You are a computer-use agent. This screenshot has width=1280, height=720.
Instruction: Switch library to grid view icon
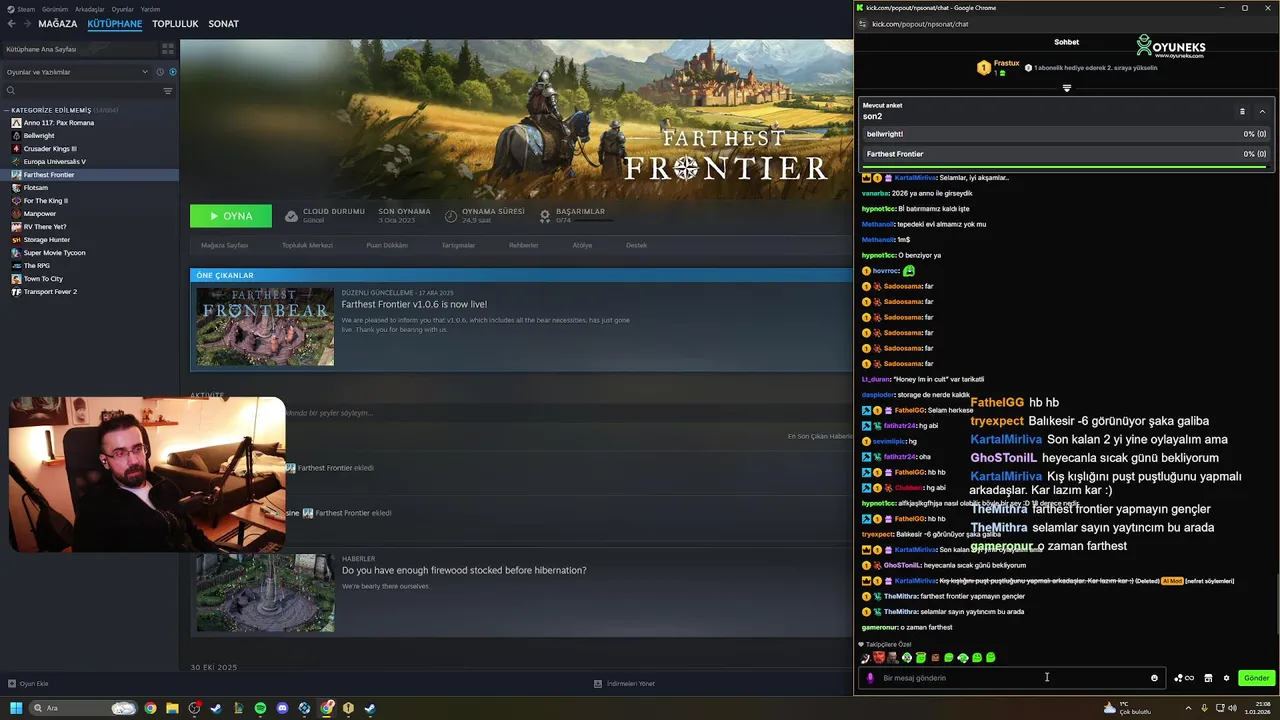(167, 48)
